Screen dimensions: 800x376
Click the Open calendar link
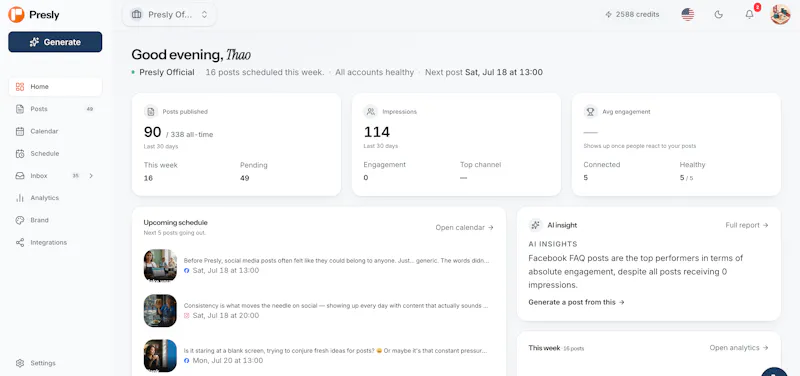click(x=464, y=228)
